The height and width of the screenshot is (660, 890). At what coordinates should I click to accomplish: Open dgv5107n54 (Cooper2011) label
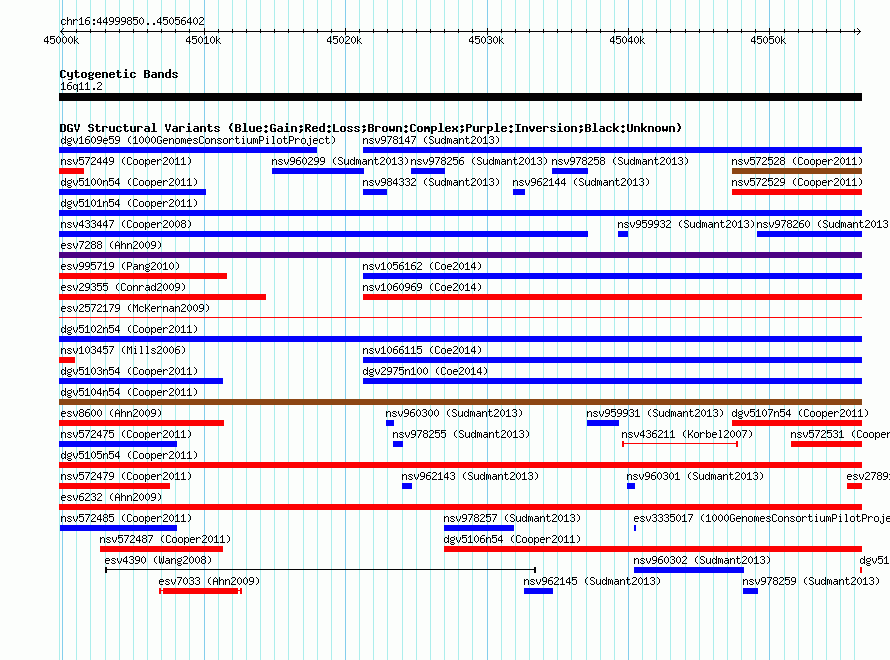(800, 413)
